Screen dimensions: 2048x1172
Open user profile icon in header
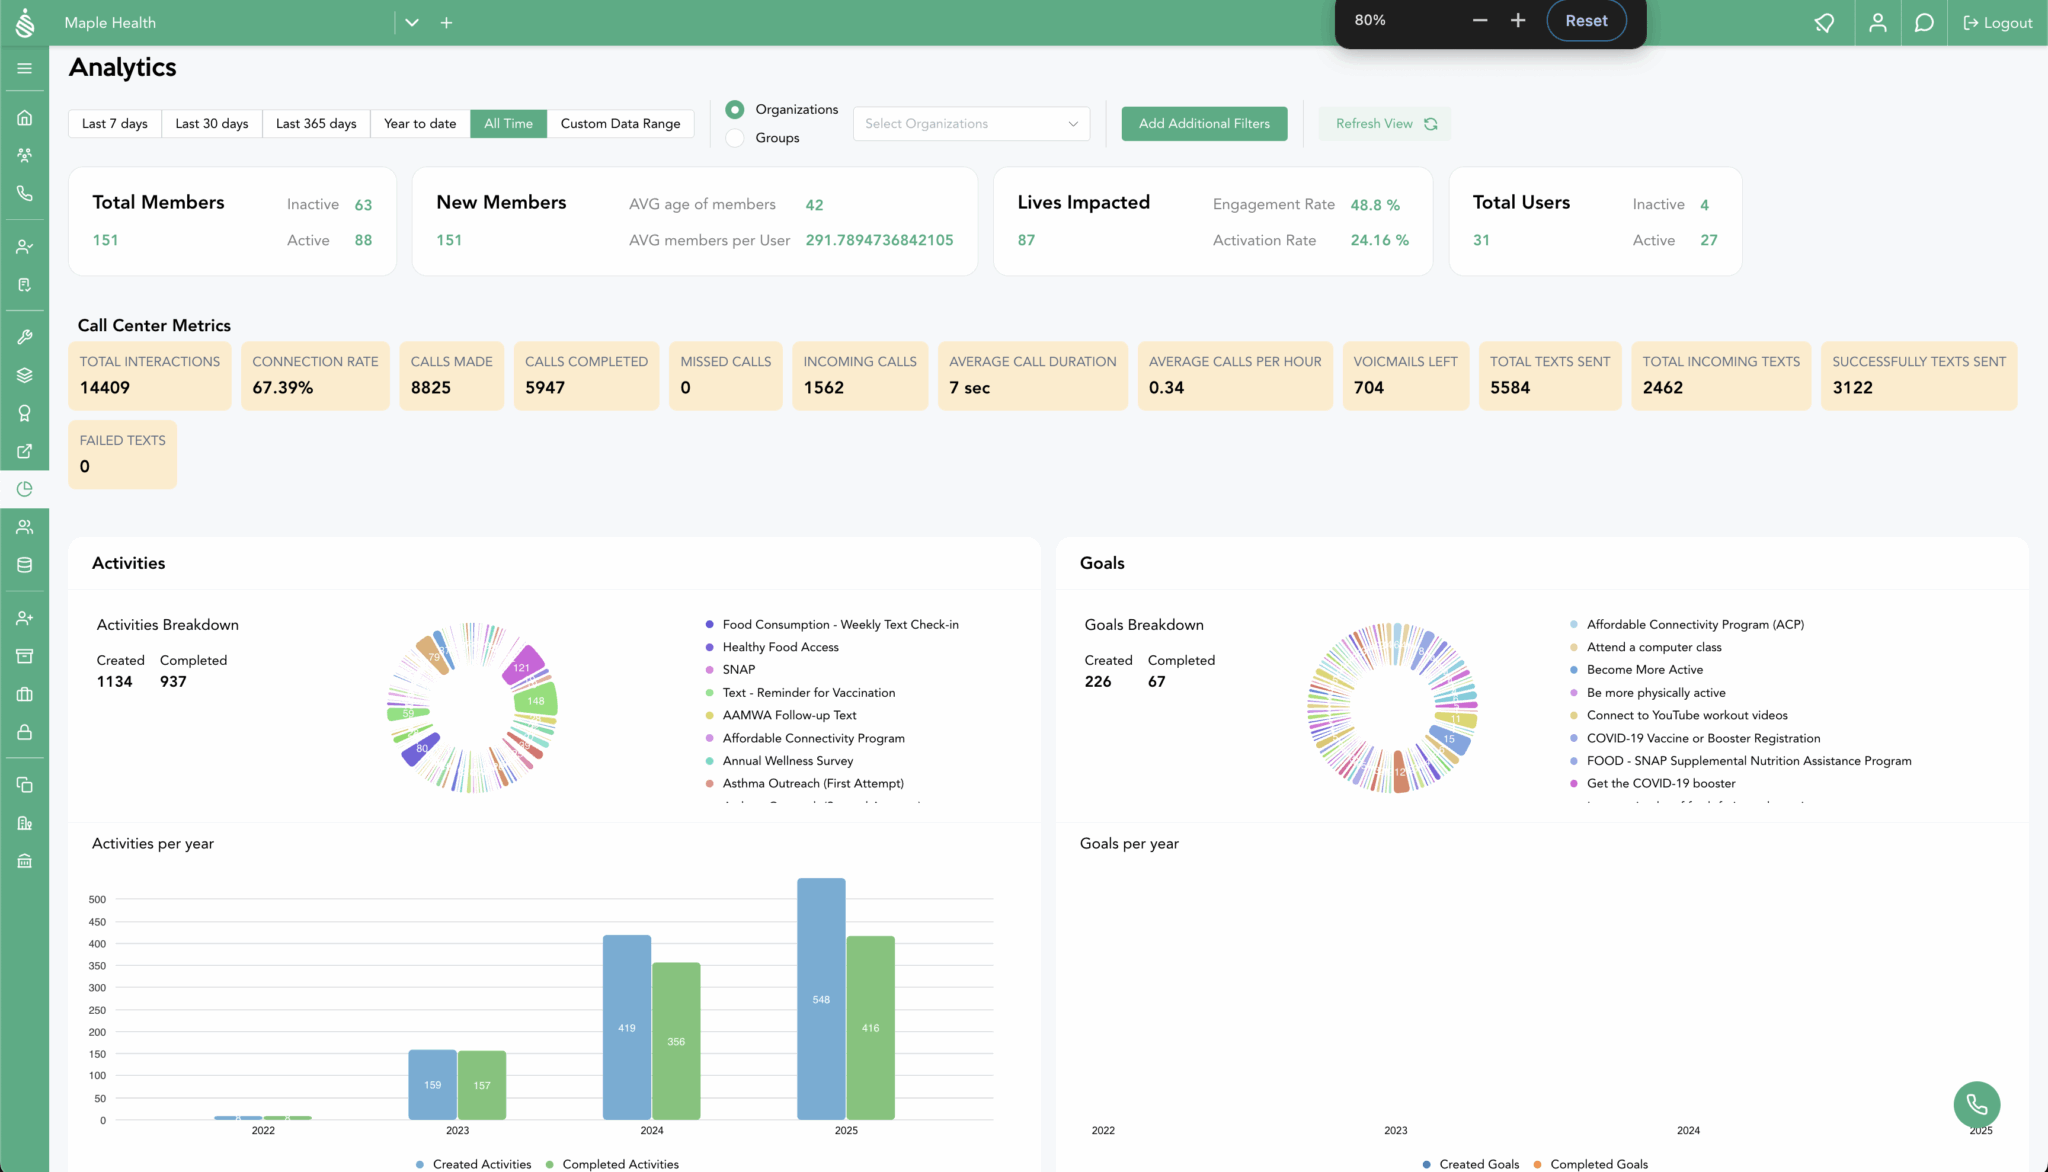point(1877,22)
